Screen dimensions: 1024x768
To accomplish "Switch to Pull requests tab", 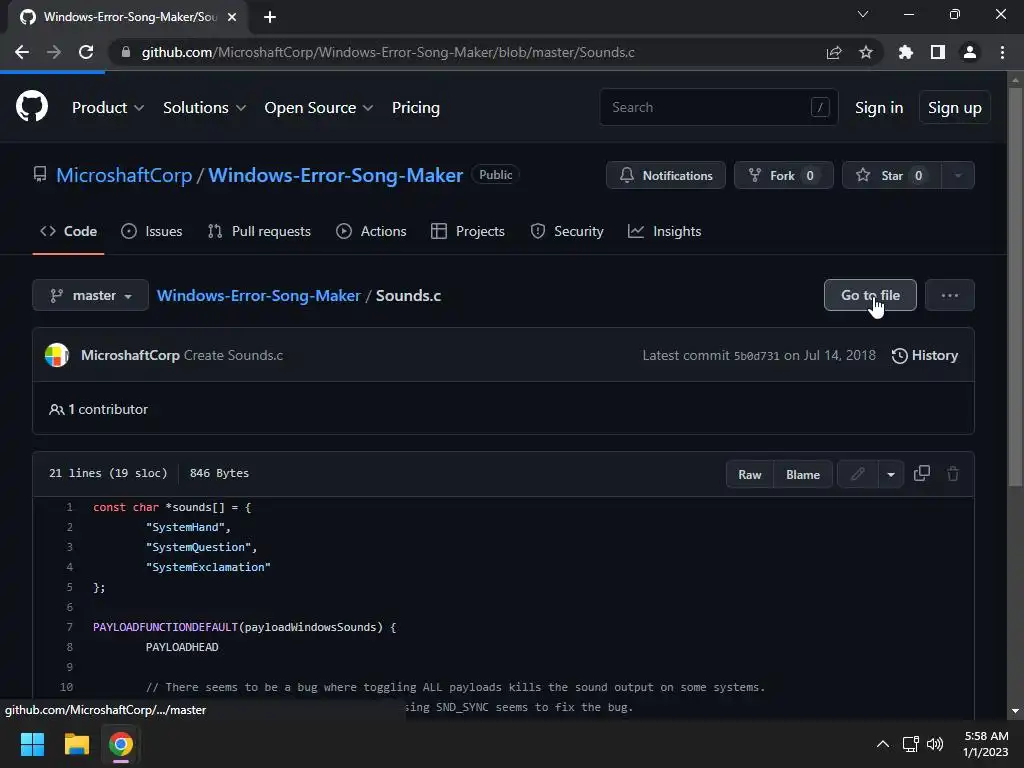I will 259,231.
